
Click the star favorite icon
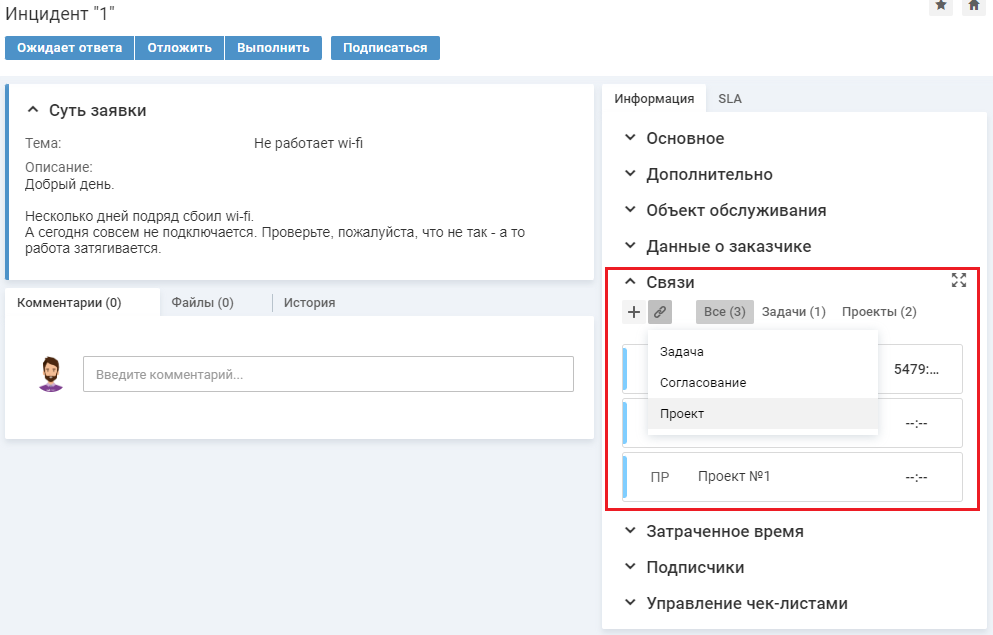click(x=941, y=6)
